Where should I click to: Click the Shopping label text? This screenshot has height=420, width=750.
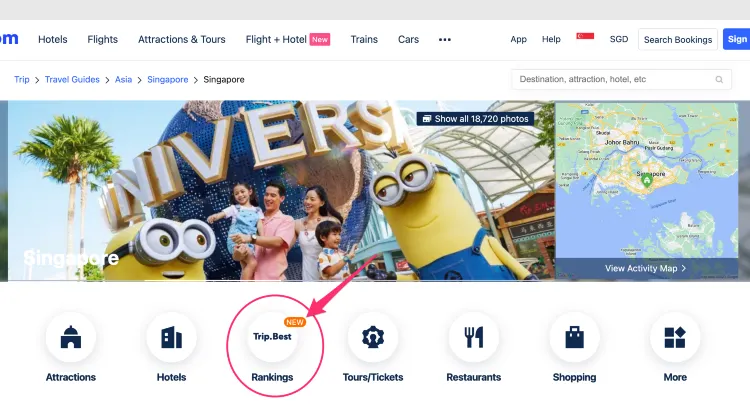pyautogui.click(x=574, y=377)
